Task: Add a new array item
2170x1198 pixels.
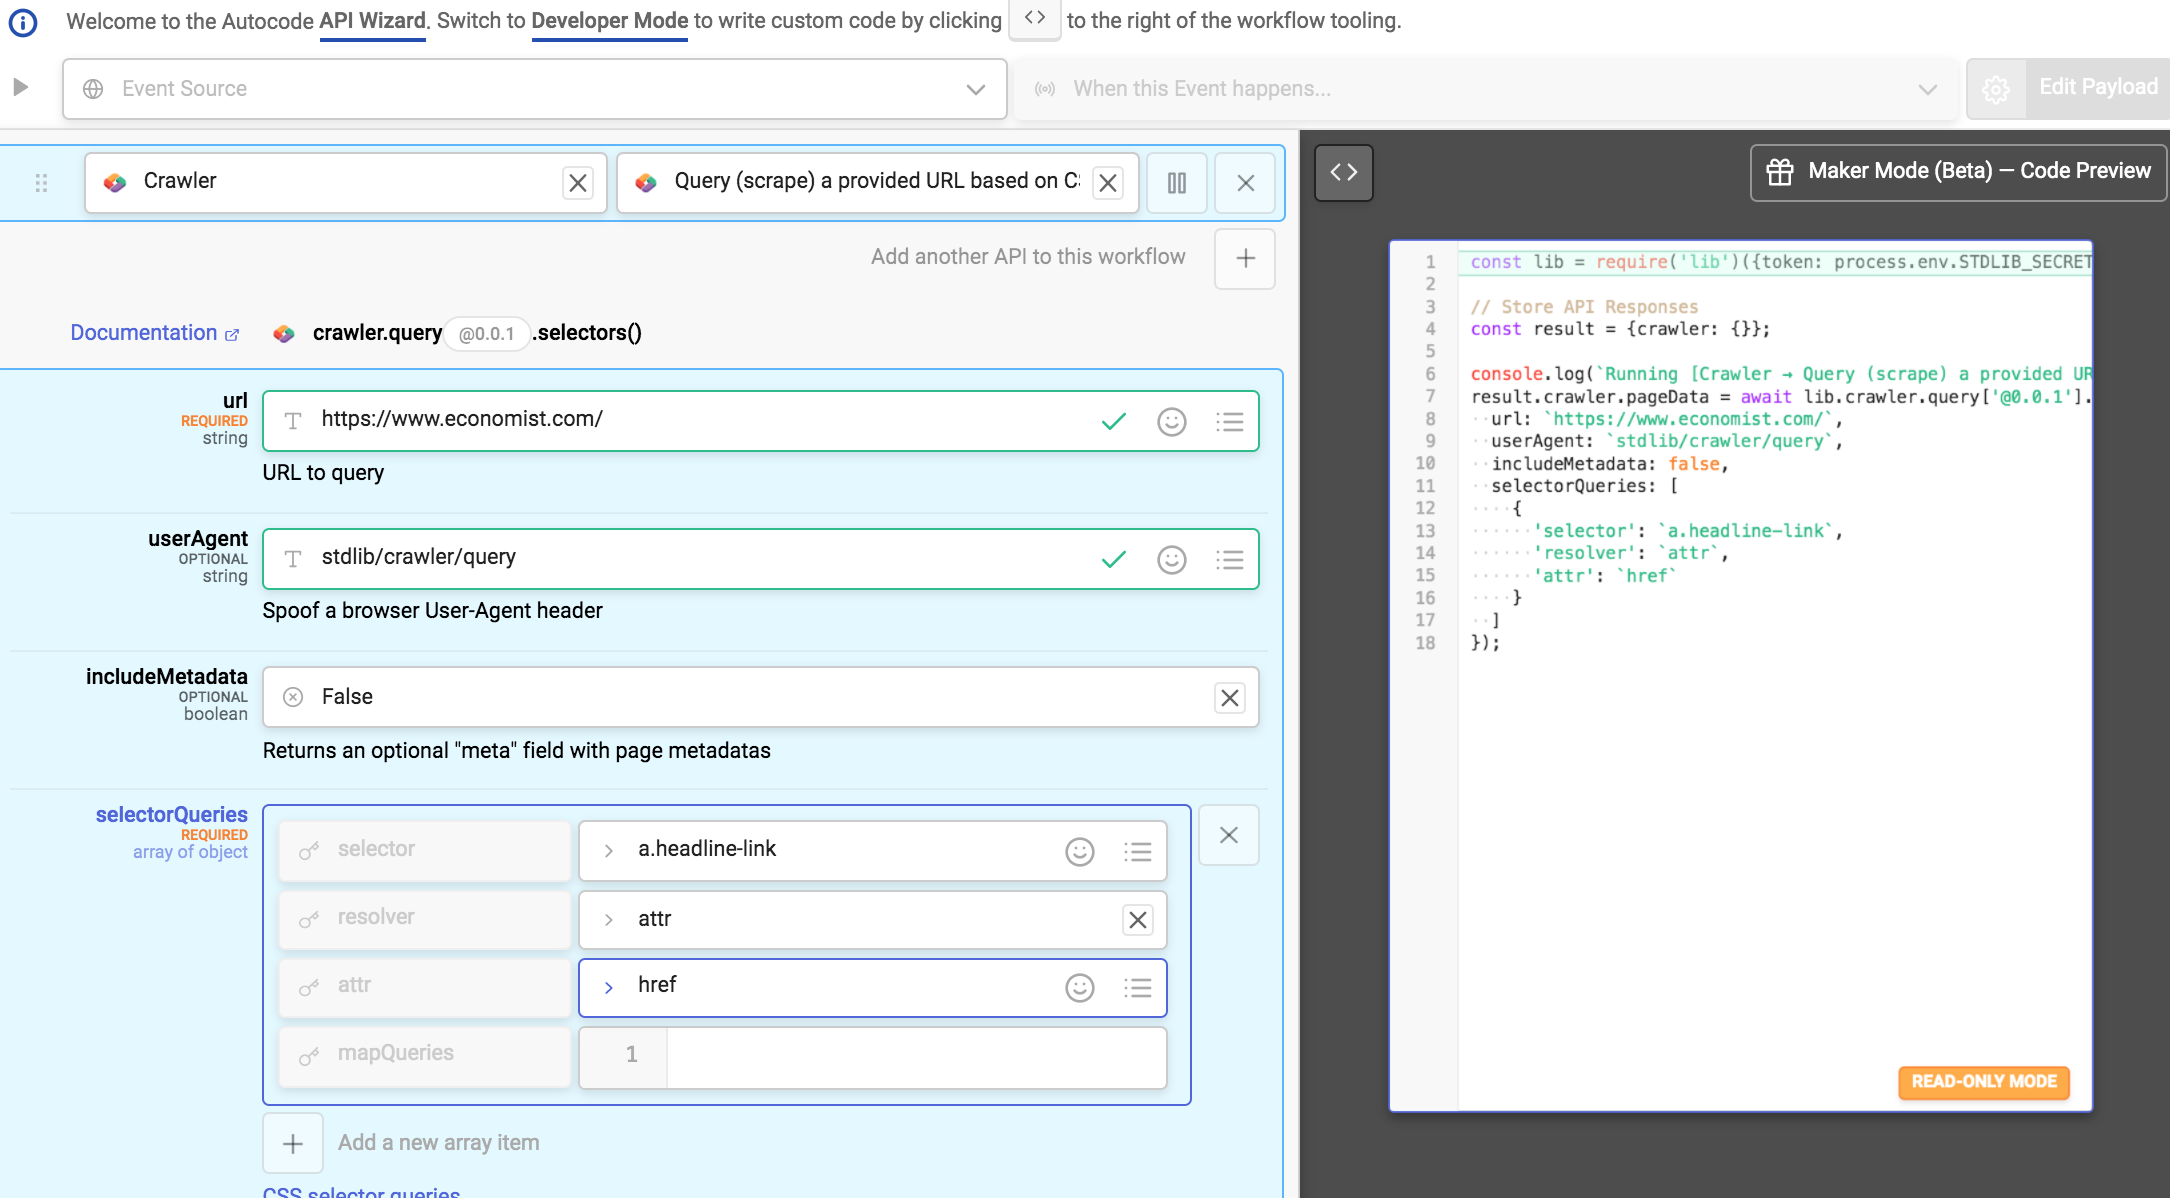Action: pos(293,1143)
